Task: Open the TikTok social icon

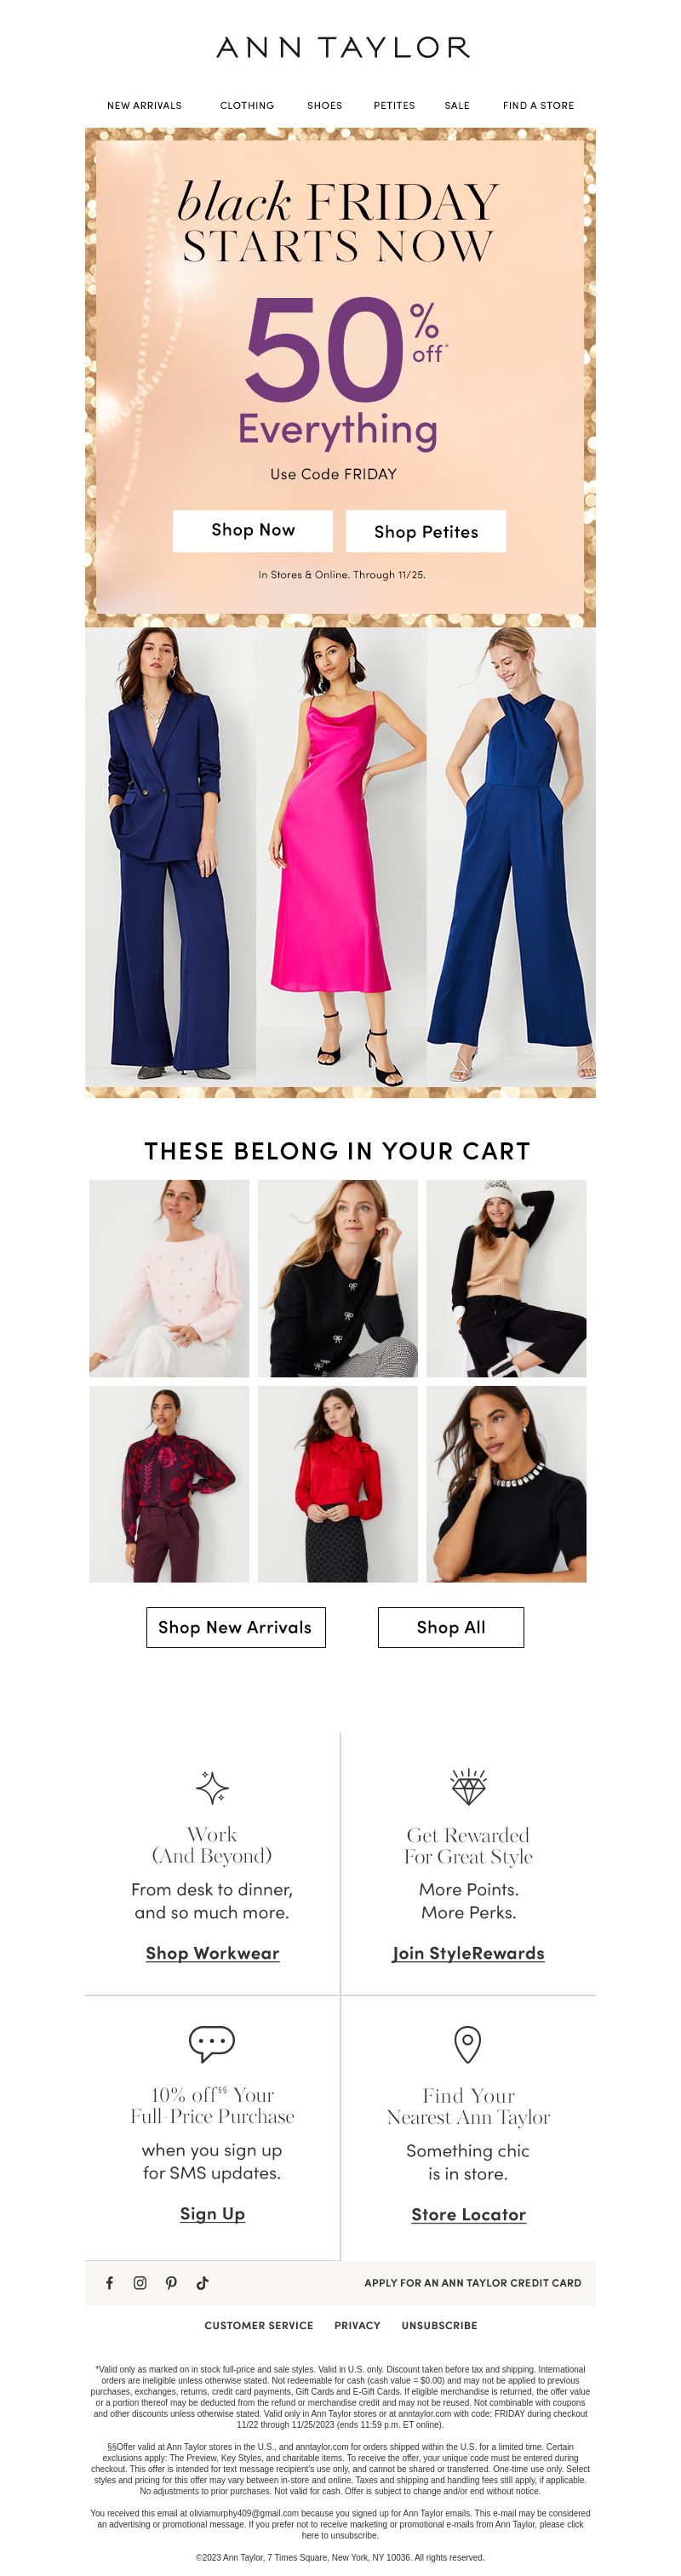Action: [202, 2283]
